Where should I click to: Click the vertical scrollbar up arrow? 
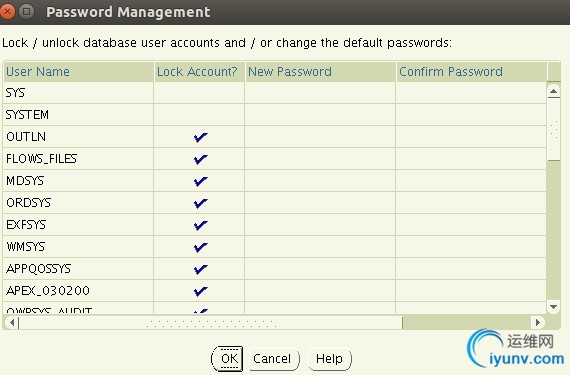553,91
